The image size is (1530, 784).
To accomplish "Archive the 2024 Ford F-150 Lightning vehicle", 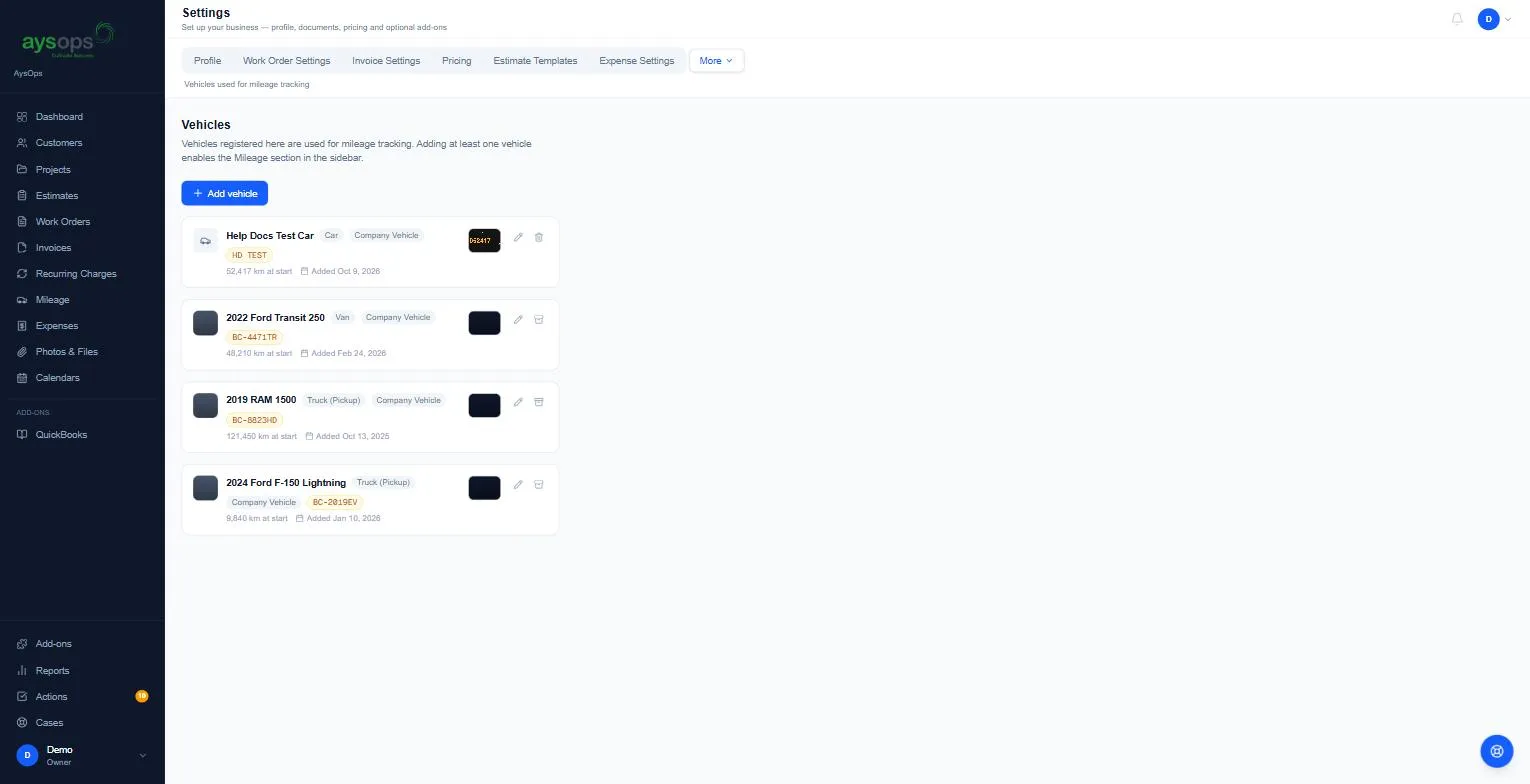I will tap(539, 485).
